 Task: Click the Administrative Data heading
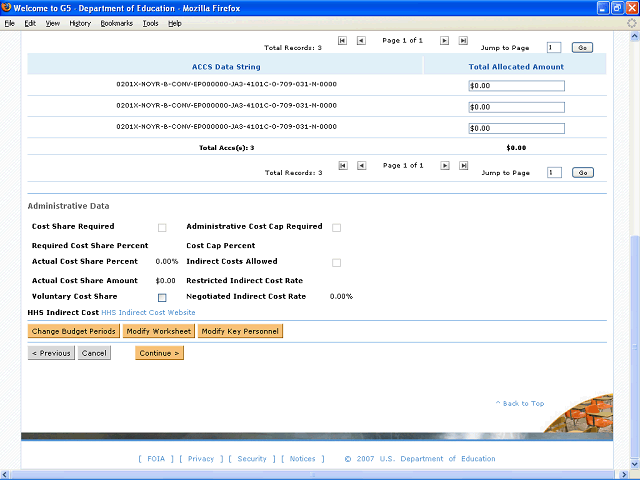pyautogui.click(x=69, y=206)
